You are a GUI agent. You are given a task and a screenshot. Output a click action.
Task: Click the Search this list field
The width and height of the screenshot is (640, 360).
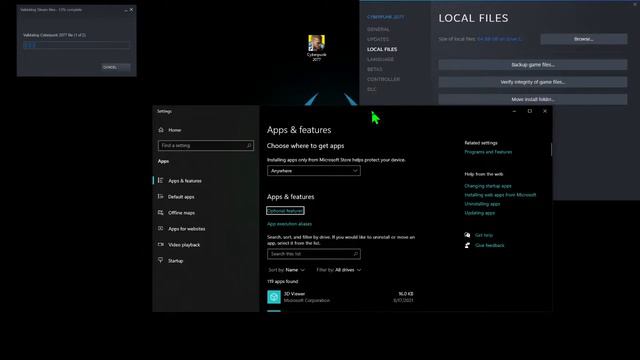pyautogui.click(x=313, y=254)
